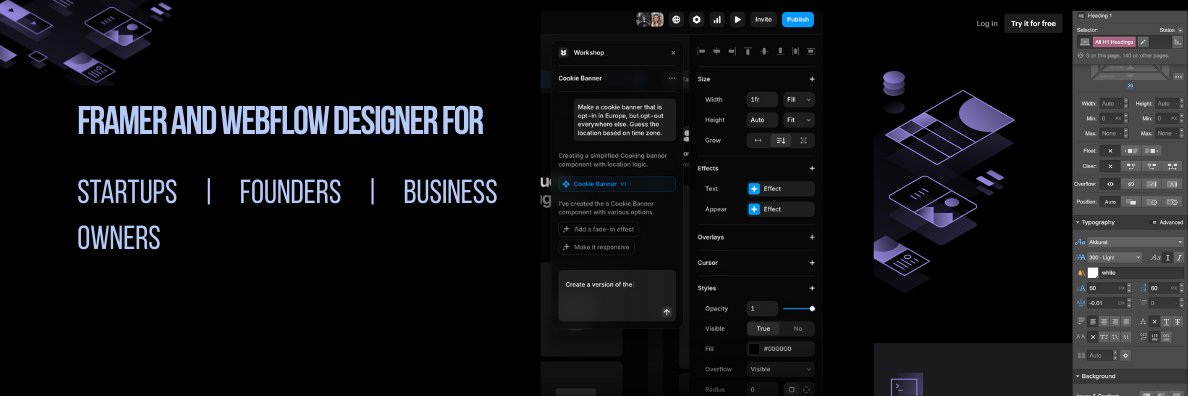
Task: Open the Width Fill dropdown
Action: coord(799,99)
